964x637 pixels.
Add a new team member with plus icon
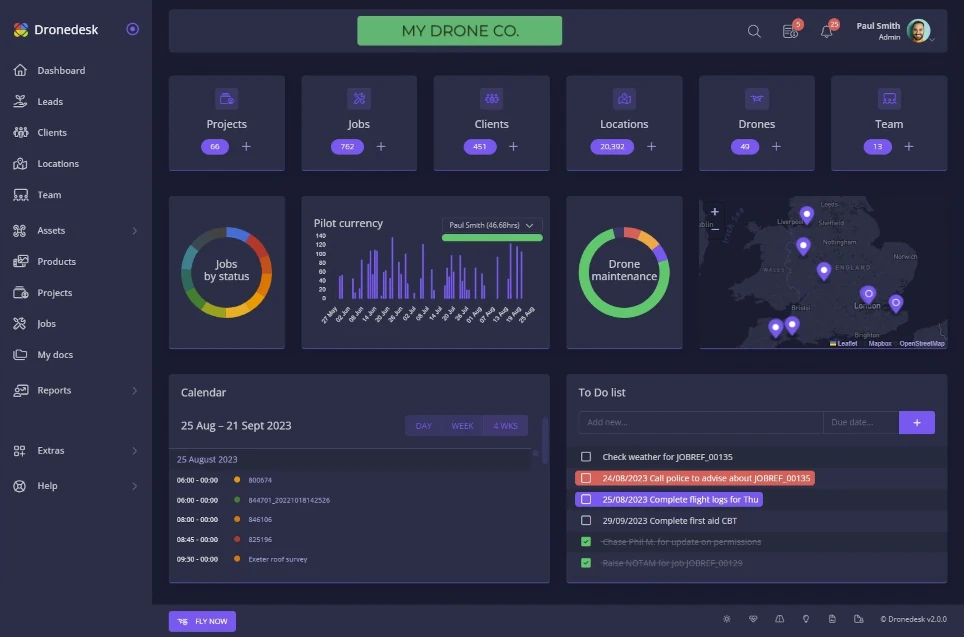point(909,146)
